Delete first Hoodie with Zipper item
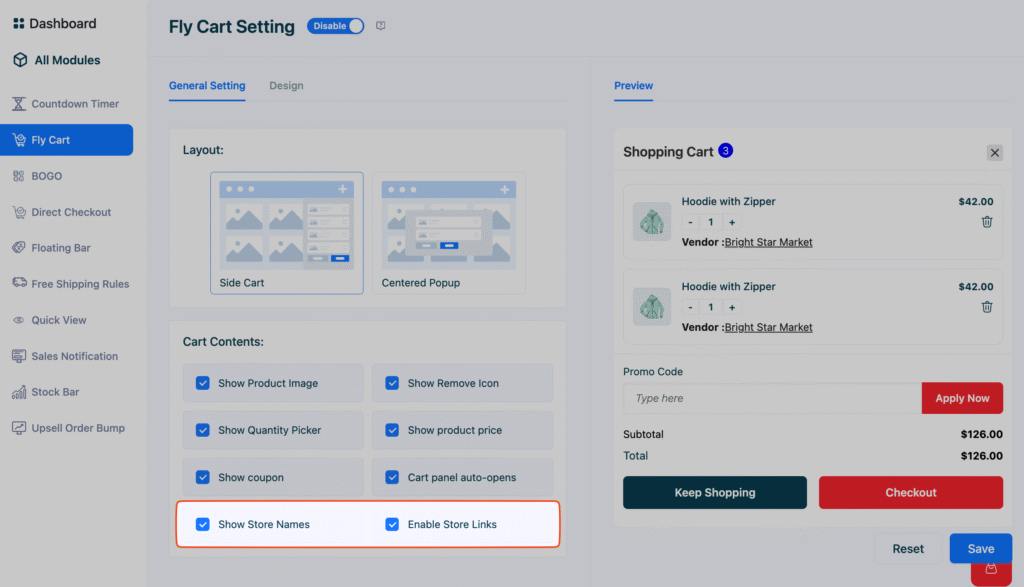The height and width of the screenshot is (587, 1024). 987,222
